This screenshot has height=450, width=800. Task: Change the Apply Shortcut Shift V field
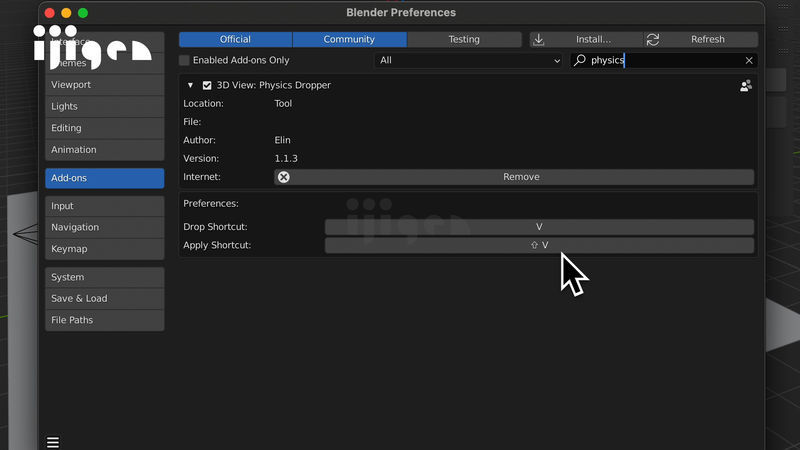[539, 245]
